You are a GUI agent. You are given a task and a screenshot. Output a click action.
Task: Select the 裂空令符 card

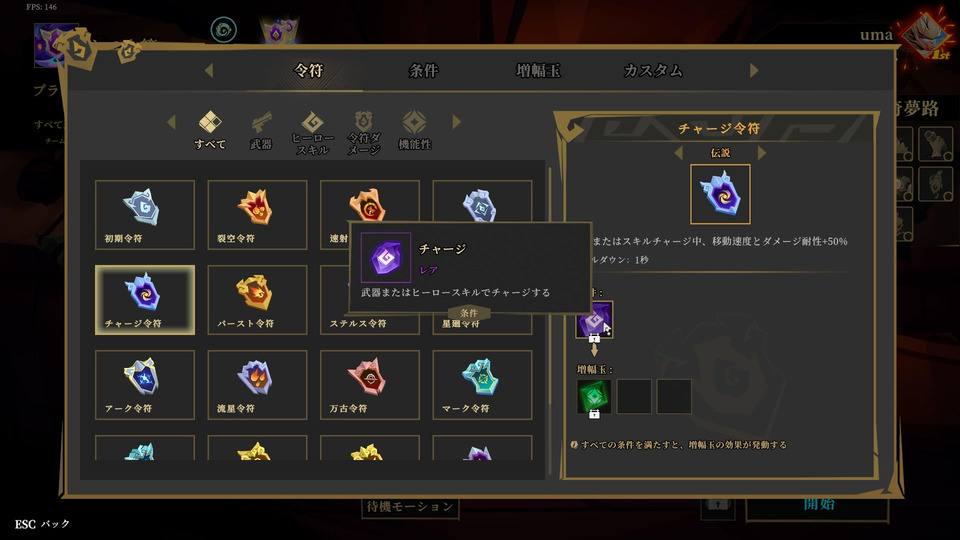(257, 214)
